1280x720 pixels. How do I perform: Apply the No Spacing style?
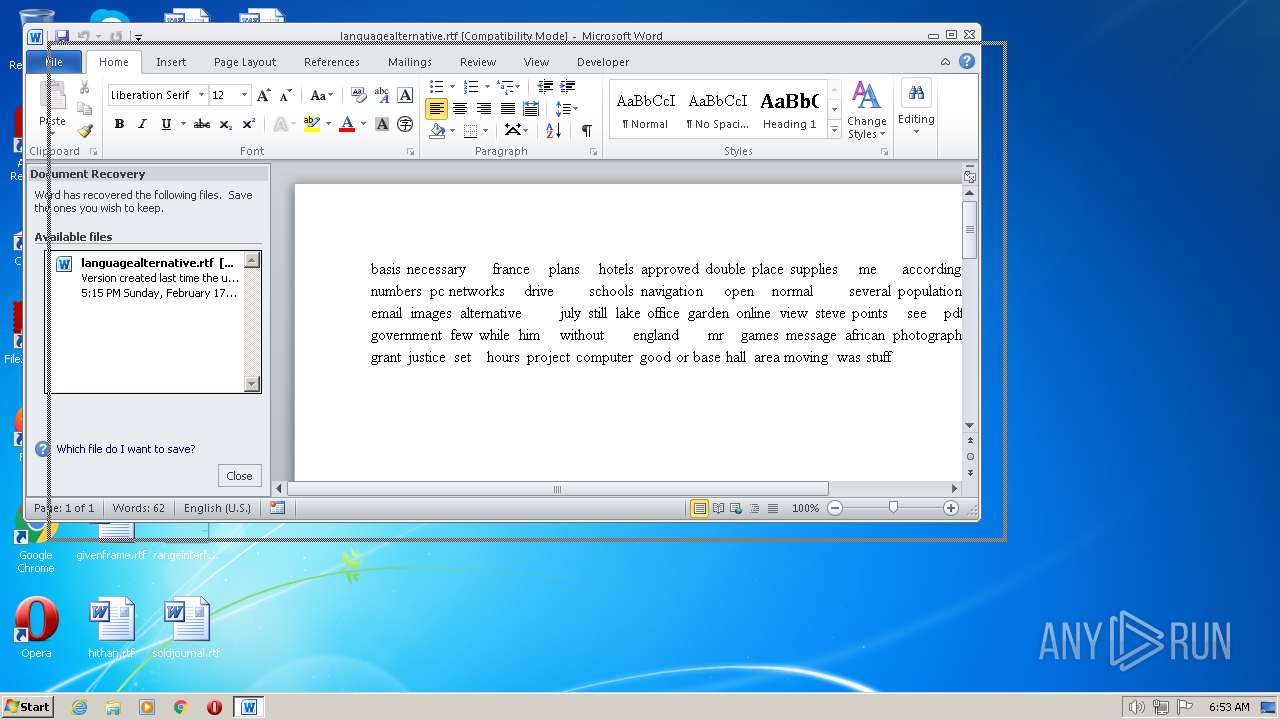pyautogui.click(x=718, y=110)
